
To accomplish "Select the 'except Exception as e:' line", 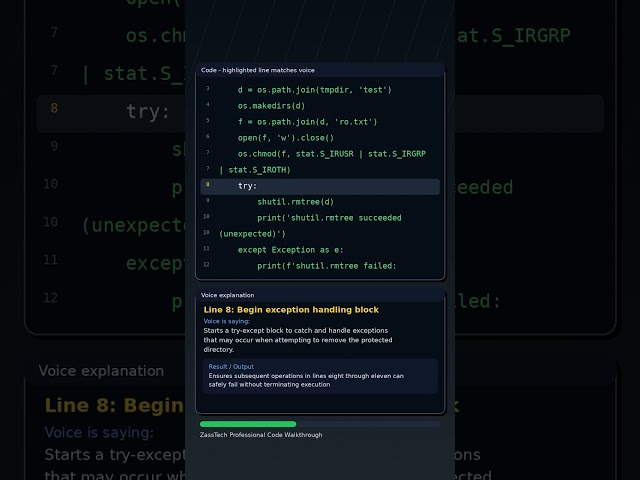I will coord(290,250).
